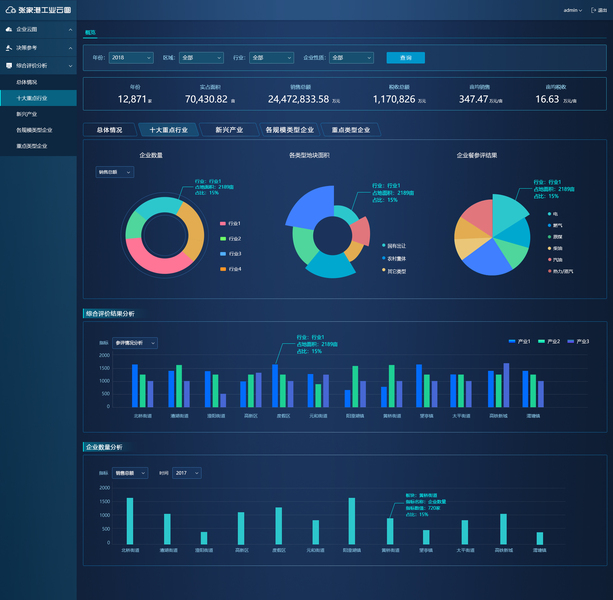Image resolution: width=613 pixels, height=600 pixels.
Task: Switch to the 十大重点行业 tab
Action: coord(169,130)
